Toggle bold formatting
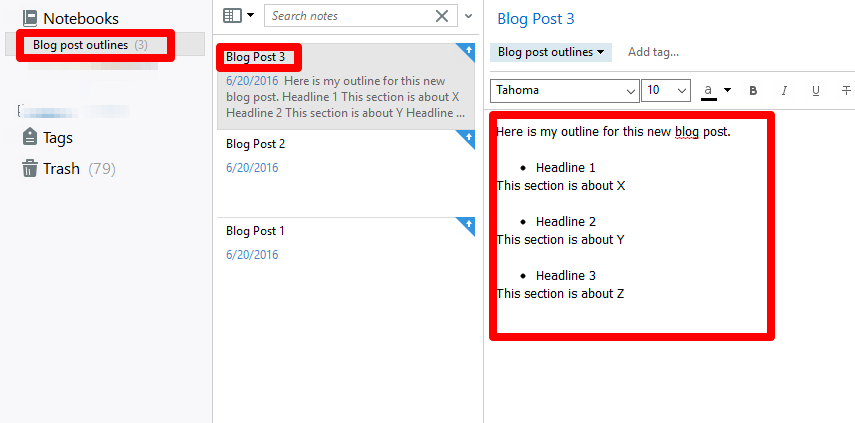This screenshot has width=855, height=423. point(753,91)
